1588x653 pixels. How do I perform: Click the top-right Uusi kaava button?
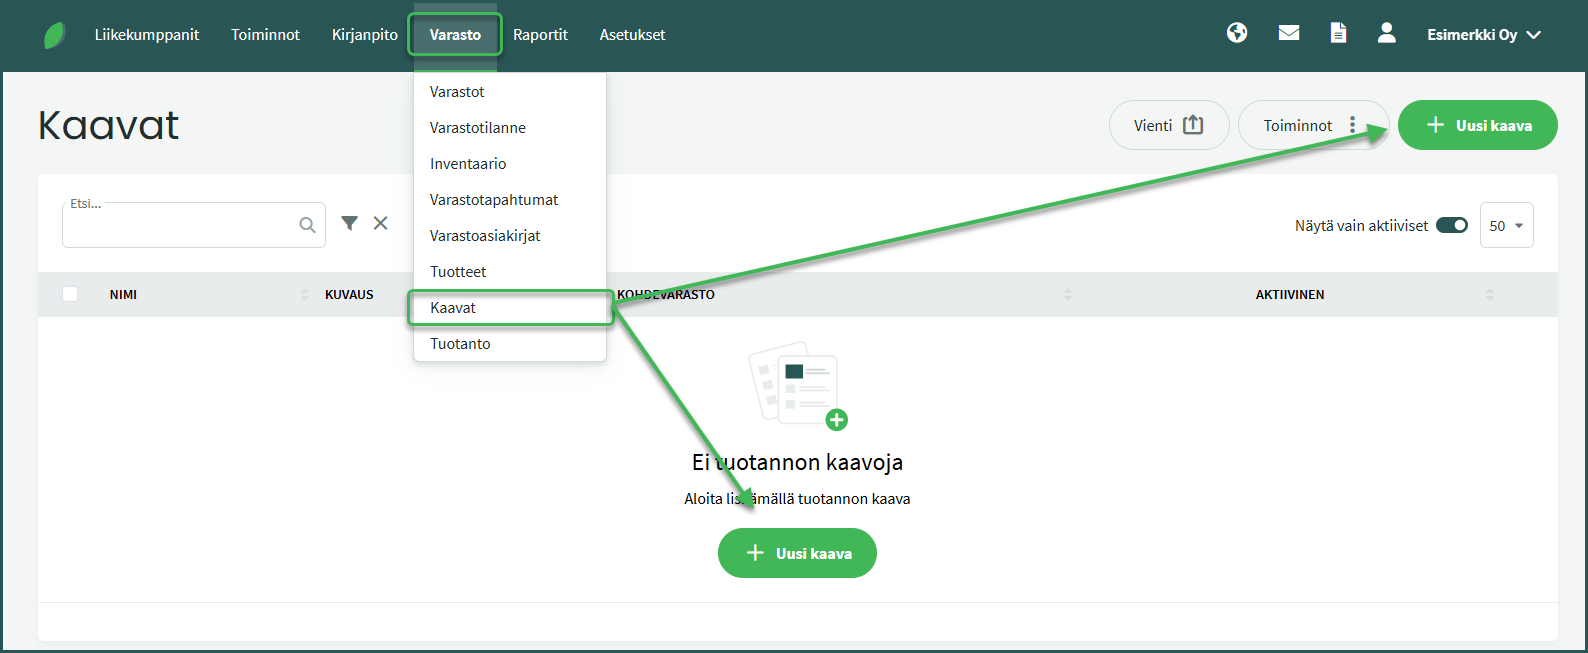tap(1477, 125)
